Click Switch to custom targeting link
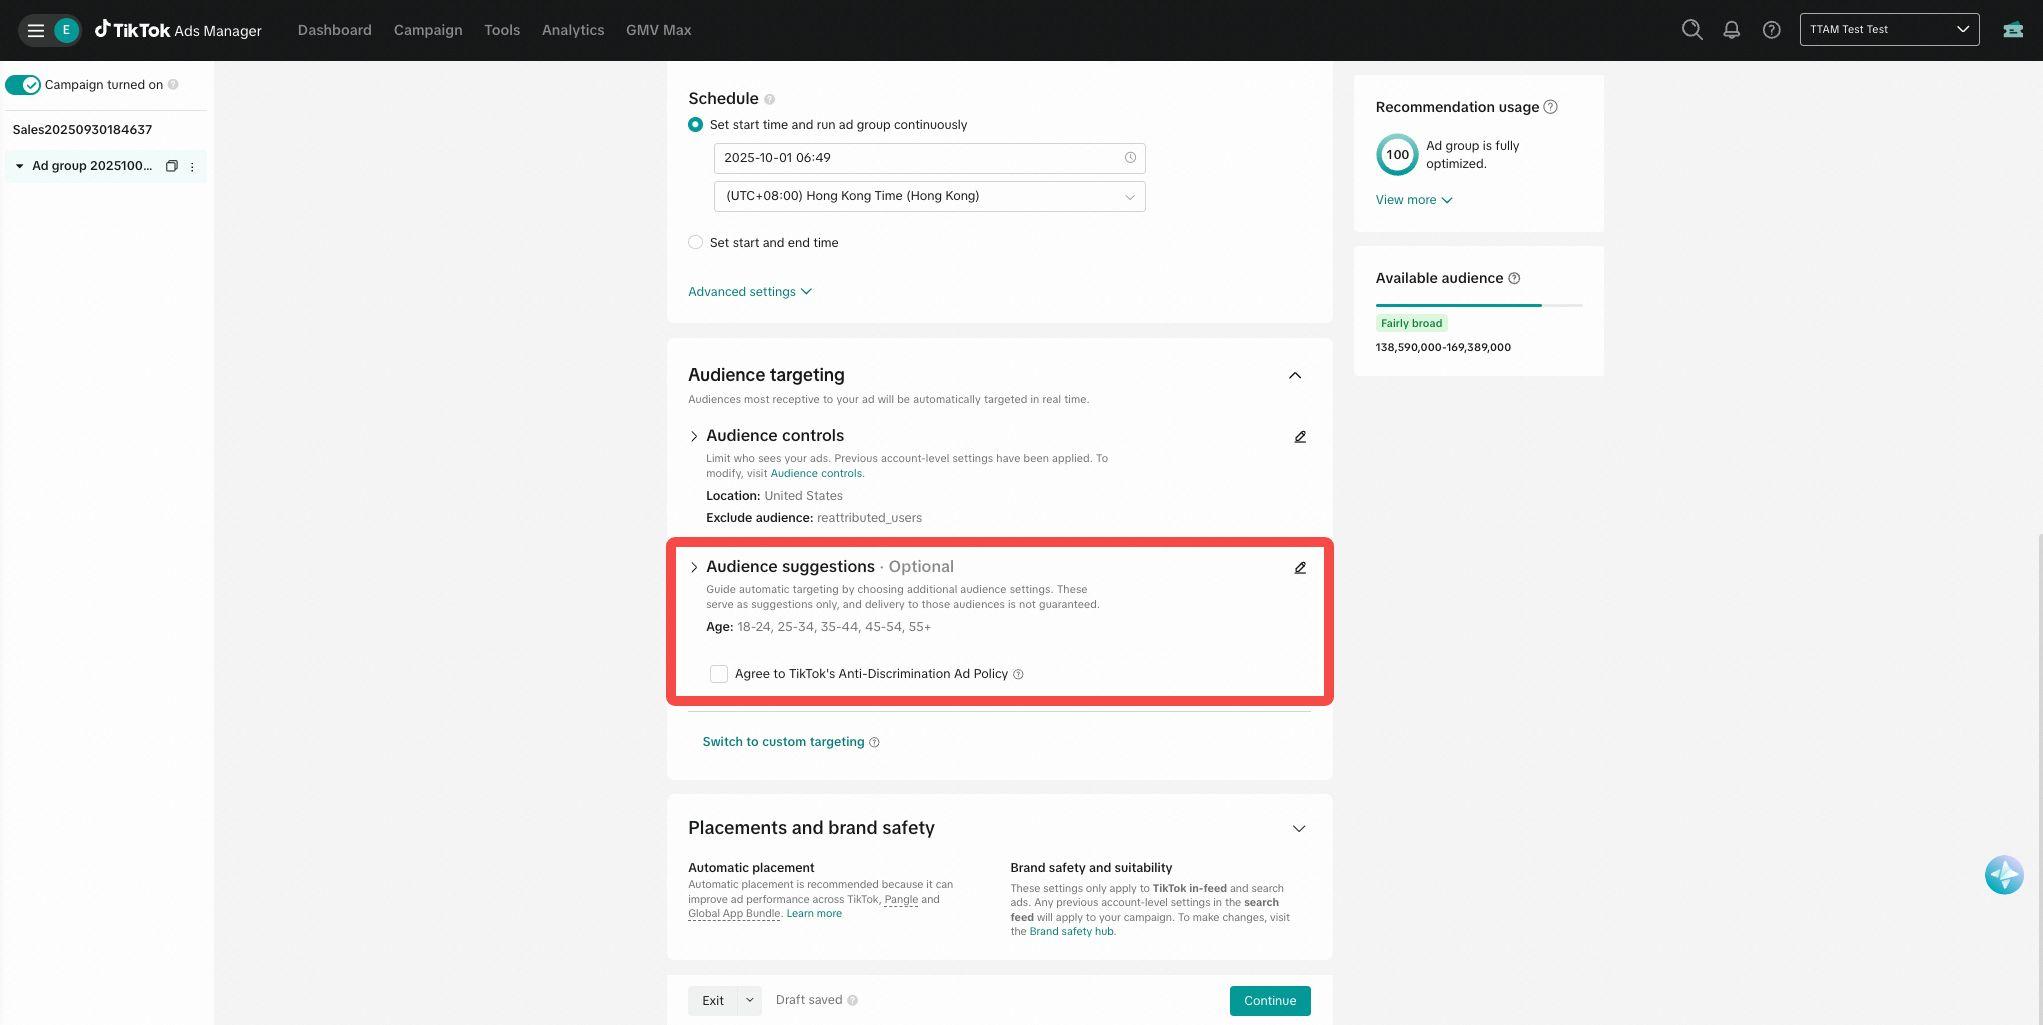The height and width of the screenshot is (1025, 2043). 783,742
